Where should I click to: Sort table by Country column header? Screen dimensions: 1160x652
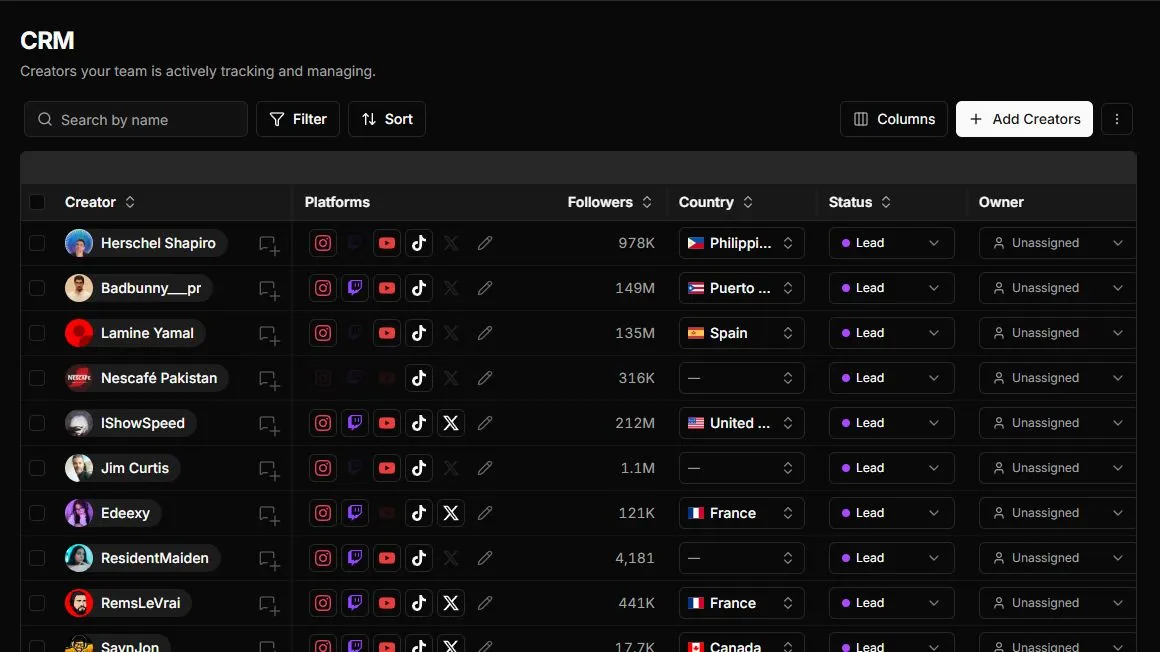pos(715,202)
